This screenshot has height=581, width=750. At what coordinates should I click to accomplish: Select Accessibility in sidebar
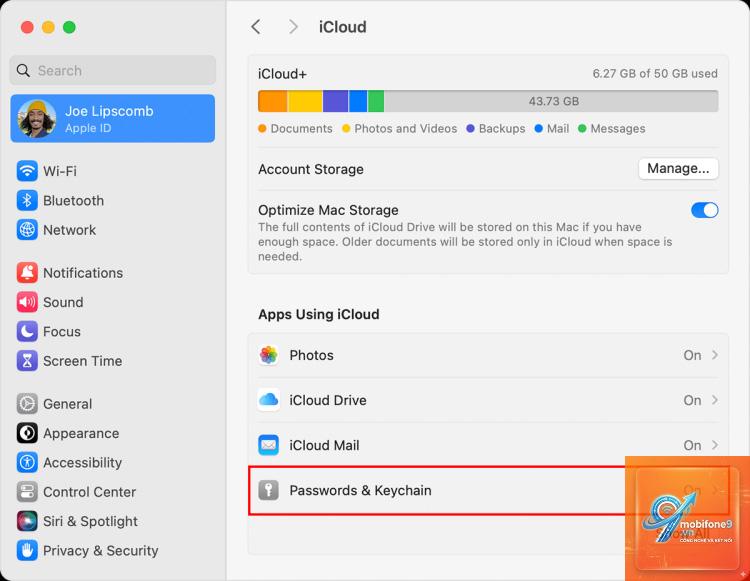tap(113, 462)
